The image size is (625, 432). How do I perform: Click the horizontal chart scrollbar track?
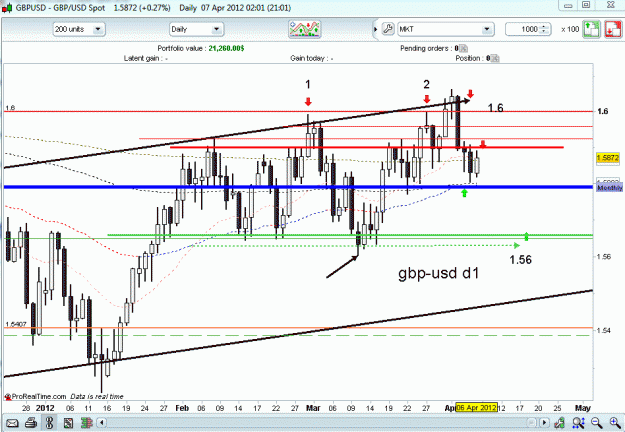[x=317, y=422]
